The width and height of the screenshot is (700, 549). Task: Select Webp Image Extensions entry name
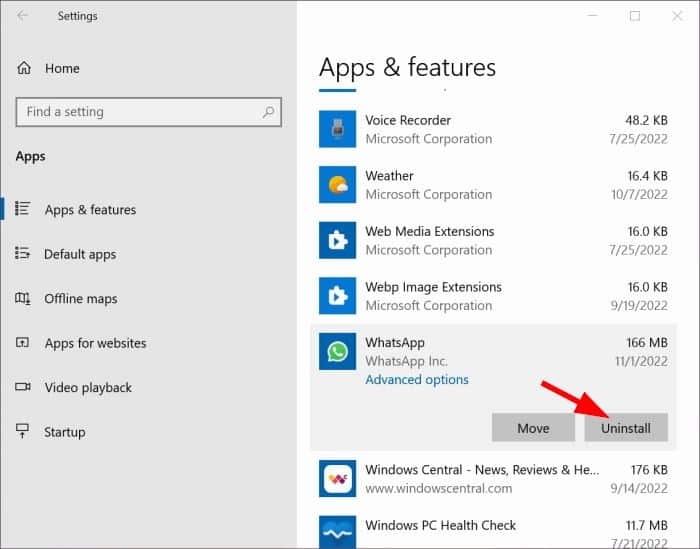pos(433,287)
